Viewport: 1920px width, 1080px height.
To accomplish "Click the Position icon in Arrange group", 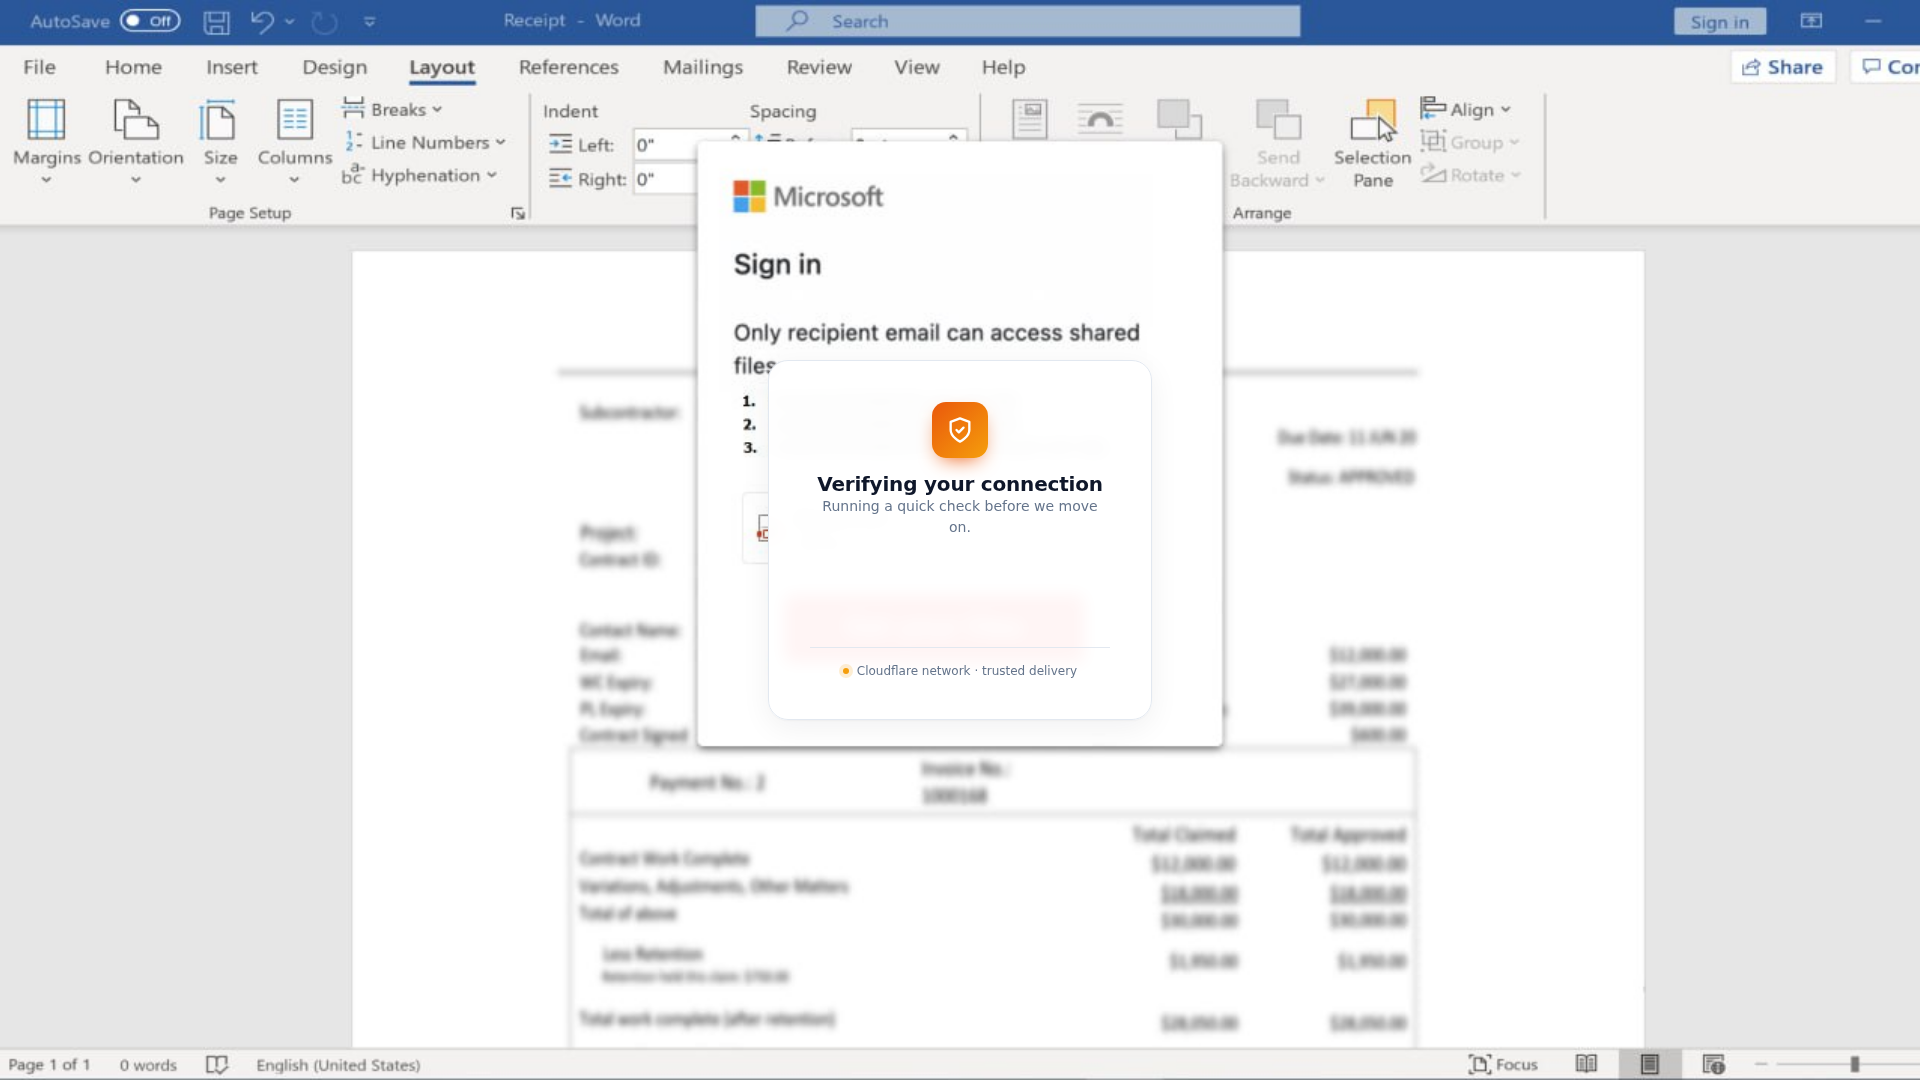I will pos(1029,119).
